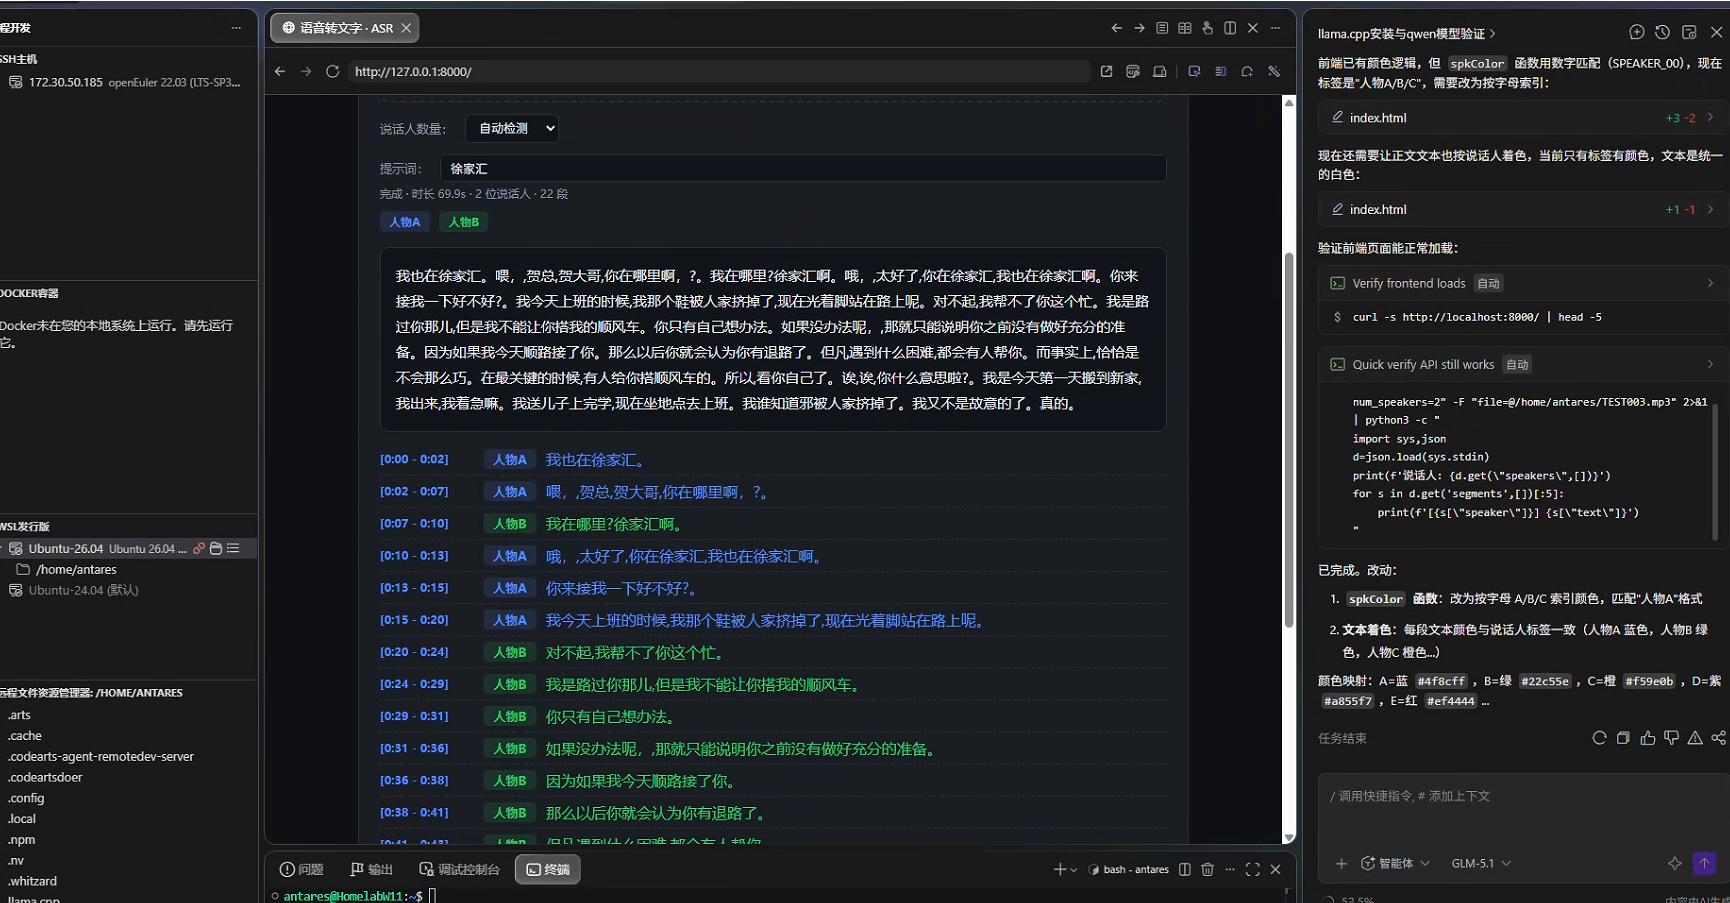1730x903 pixels.
Task: Collapse the Ubuntu-26.04 WSL distro node
Action: [3, 548]
